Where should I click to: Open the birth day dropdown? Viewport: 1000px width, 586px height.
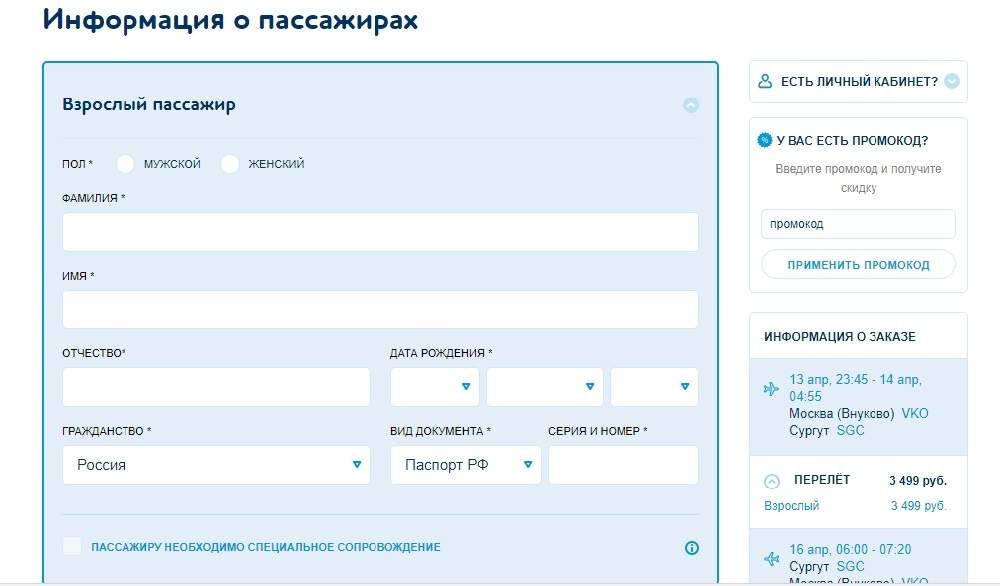click(435, 387)
